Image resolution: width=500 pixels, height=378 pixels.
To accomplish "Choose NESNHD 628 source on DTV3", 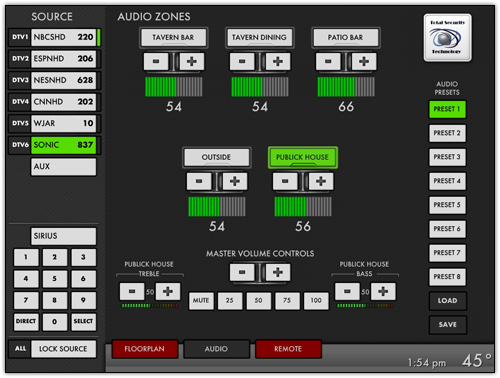I will click(x=63, y=80).
